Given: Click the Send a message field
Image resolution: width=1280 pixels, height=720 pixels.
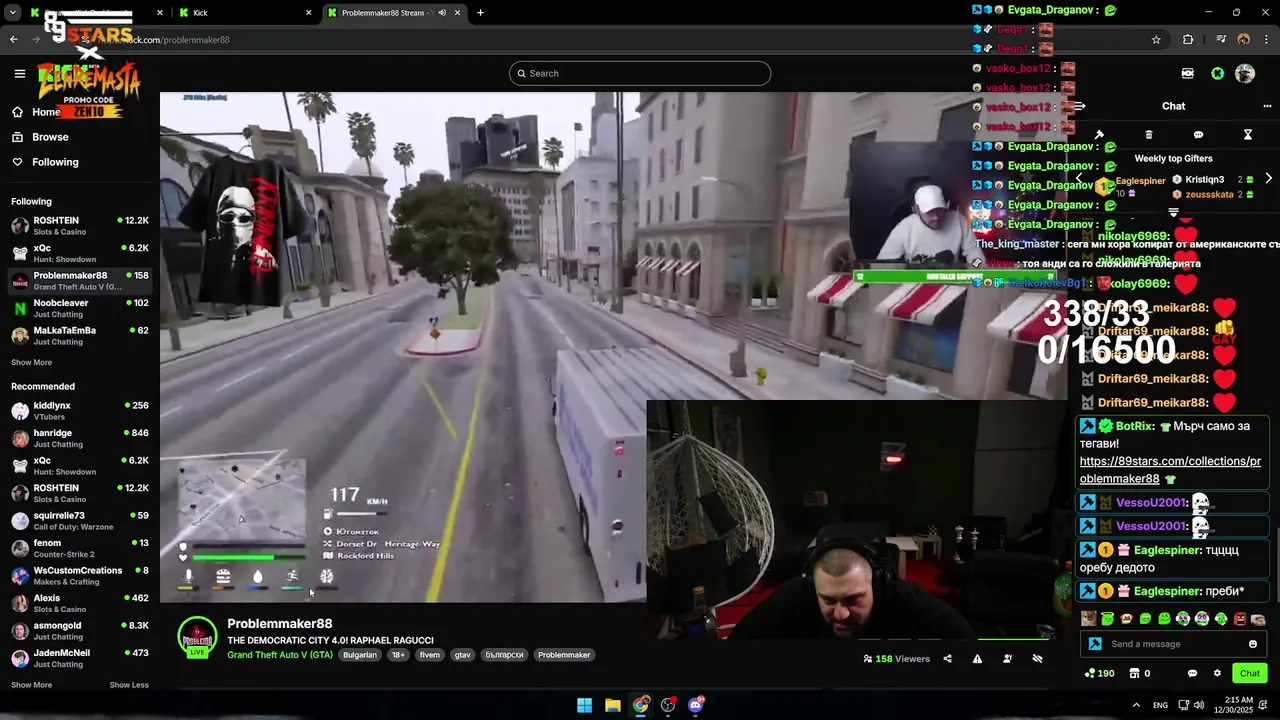Looking at the screenshot, I should click(1174, 644).
